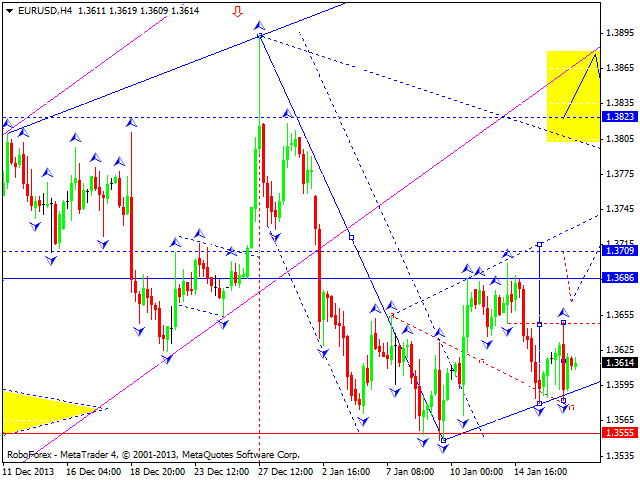The height and width of the screenshot is (480, 640).
Task: Click price axis value 1.3655
Action: (x=620, y=315)
